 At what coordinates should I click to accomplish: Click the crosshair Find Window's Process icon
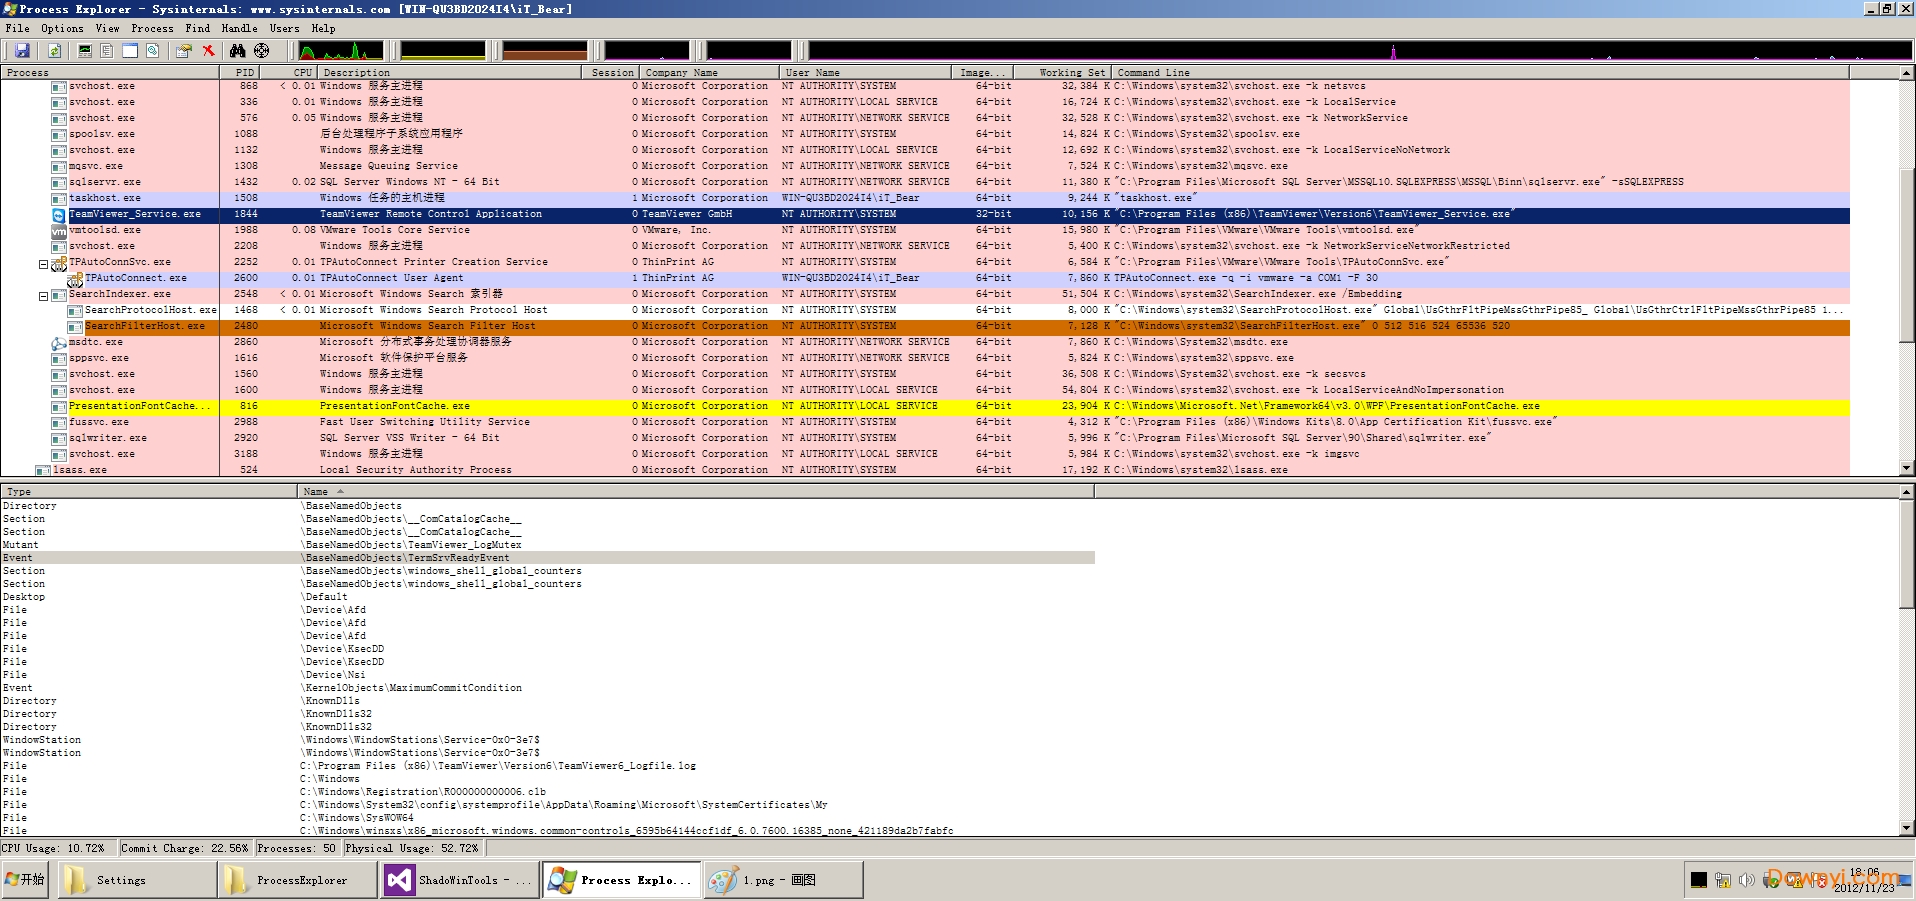[261, 50]
